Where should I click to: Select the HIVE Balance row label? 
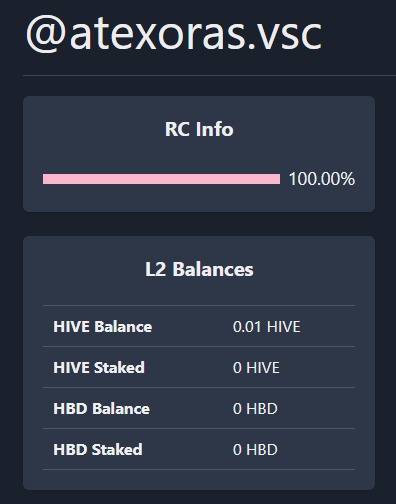coord(103,326)
